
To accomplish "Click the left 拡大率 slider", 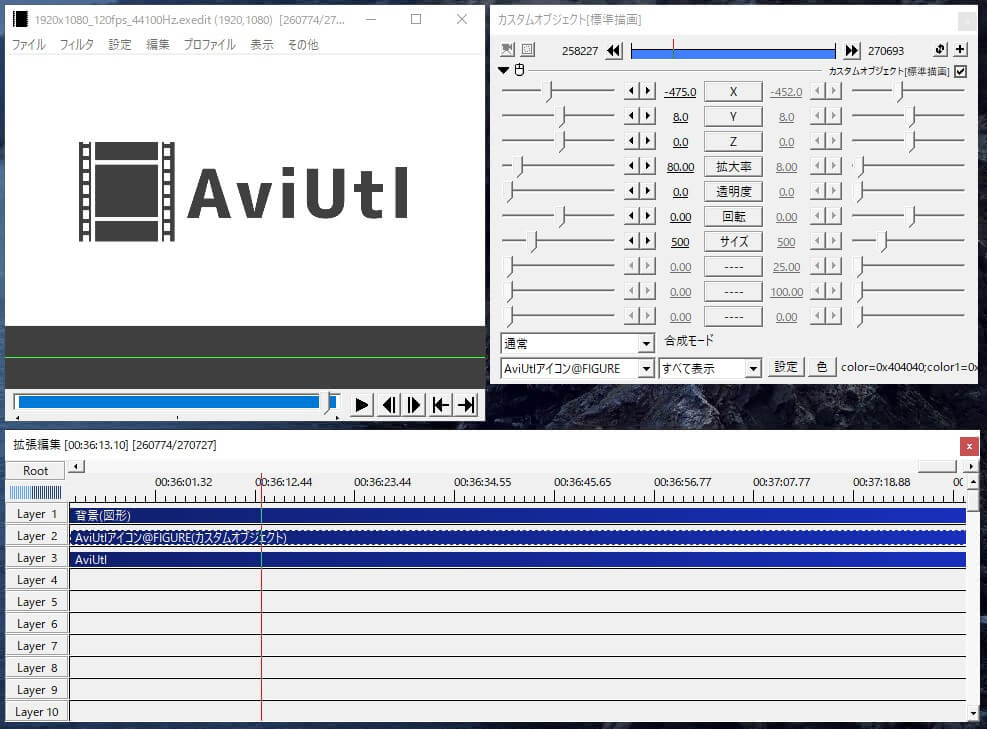I will pos(558,166).
